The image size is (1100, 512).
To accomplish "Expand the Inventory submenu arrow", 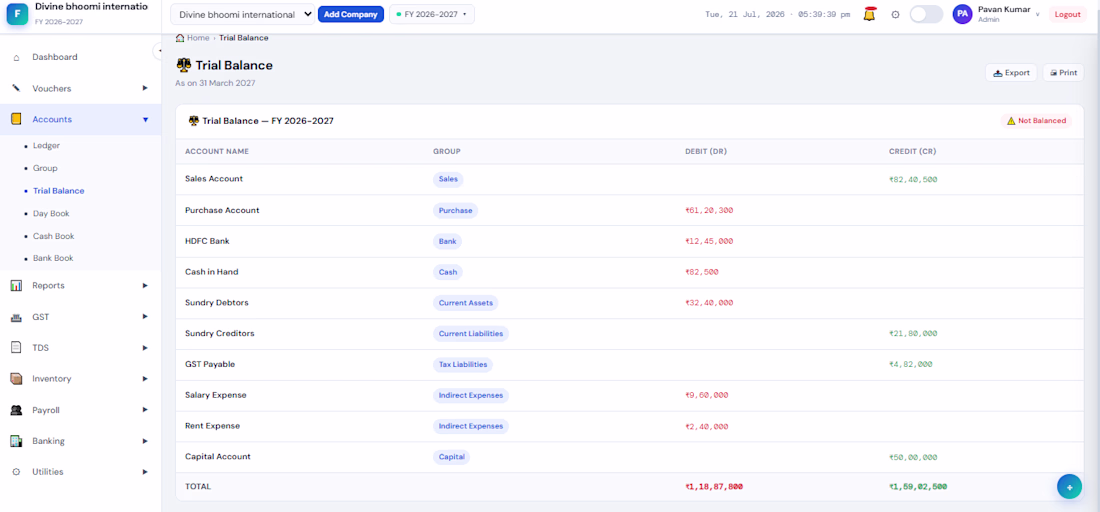I will coord(145,379).
